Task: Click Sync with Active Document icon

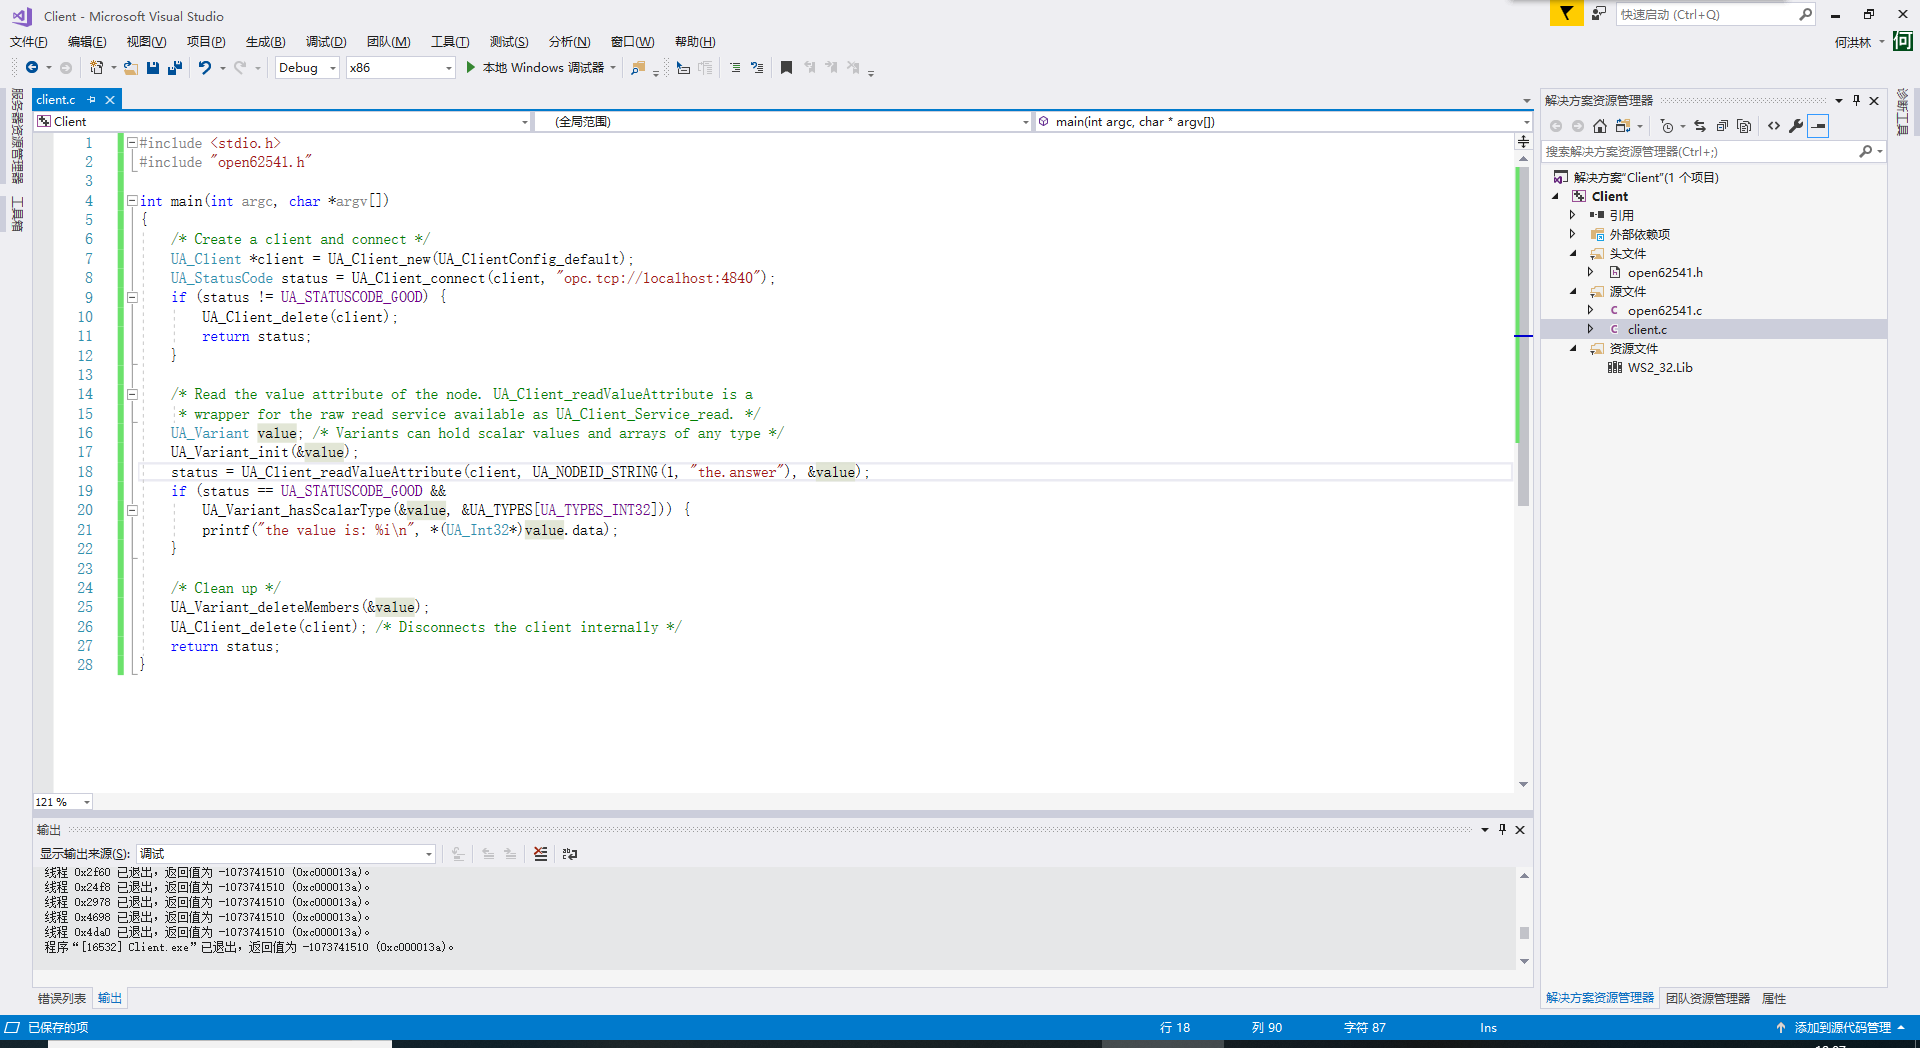Action: 1700,126
